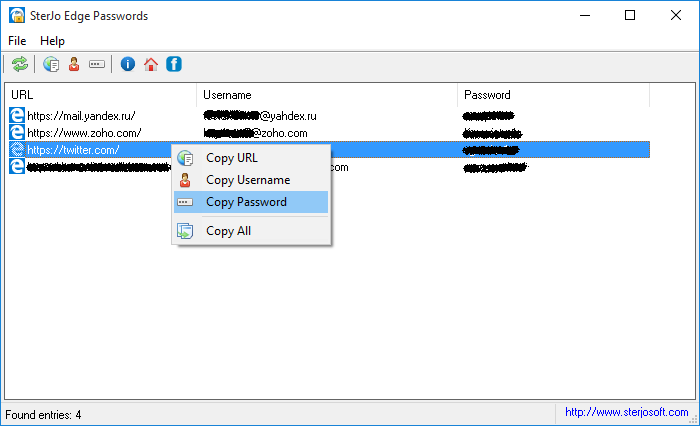700x426 pixels.
Task: Select Copy All in the context menu
Action: pos(228,231)
